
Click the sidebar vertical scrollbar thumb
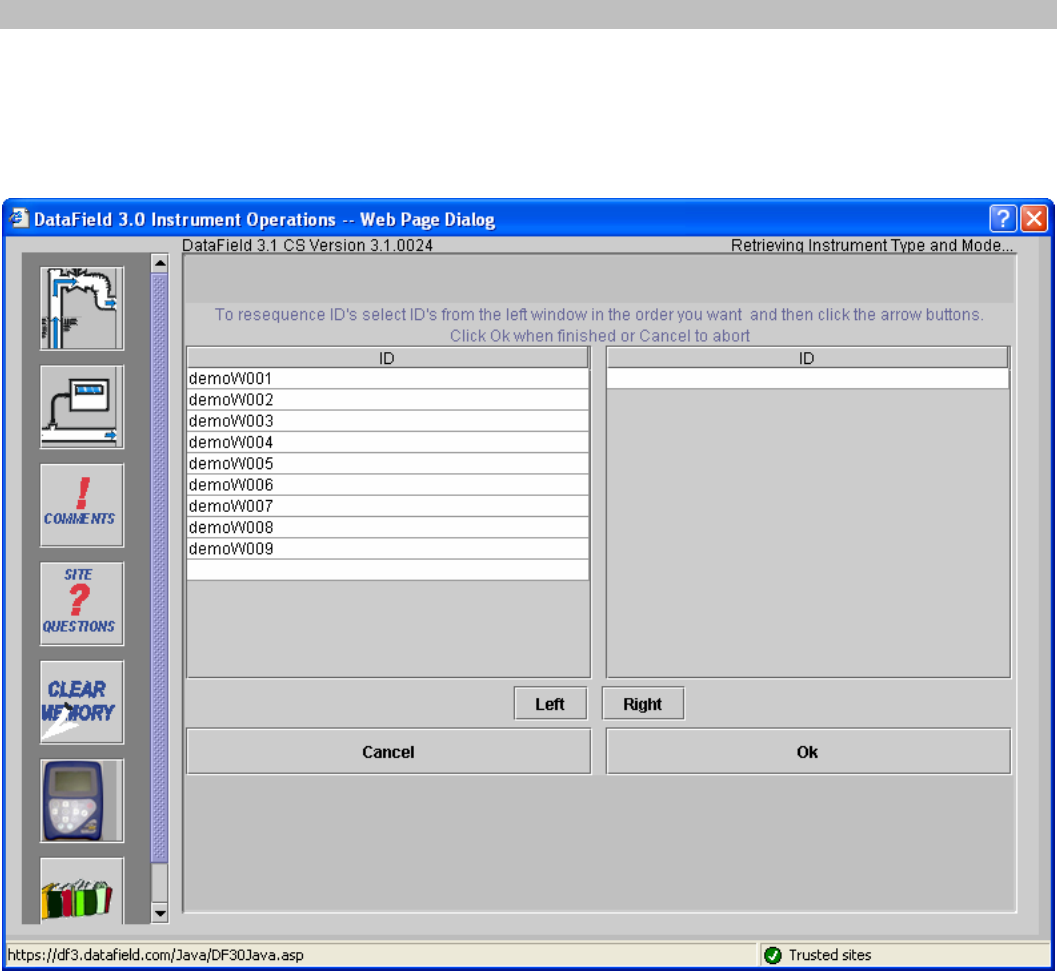click(x=160, y=568)
